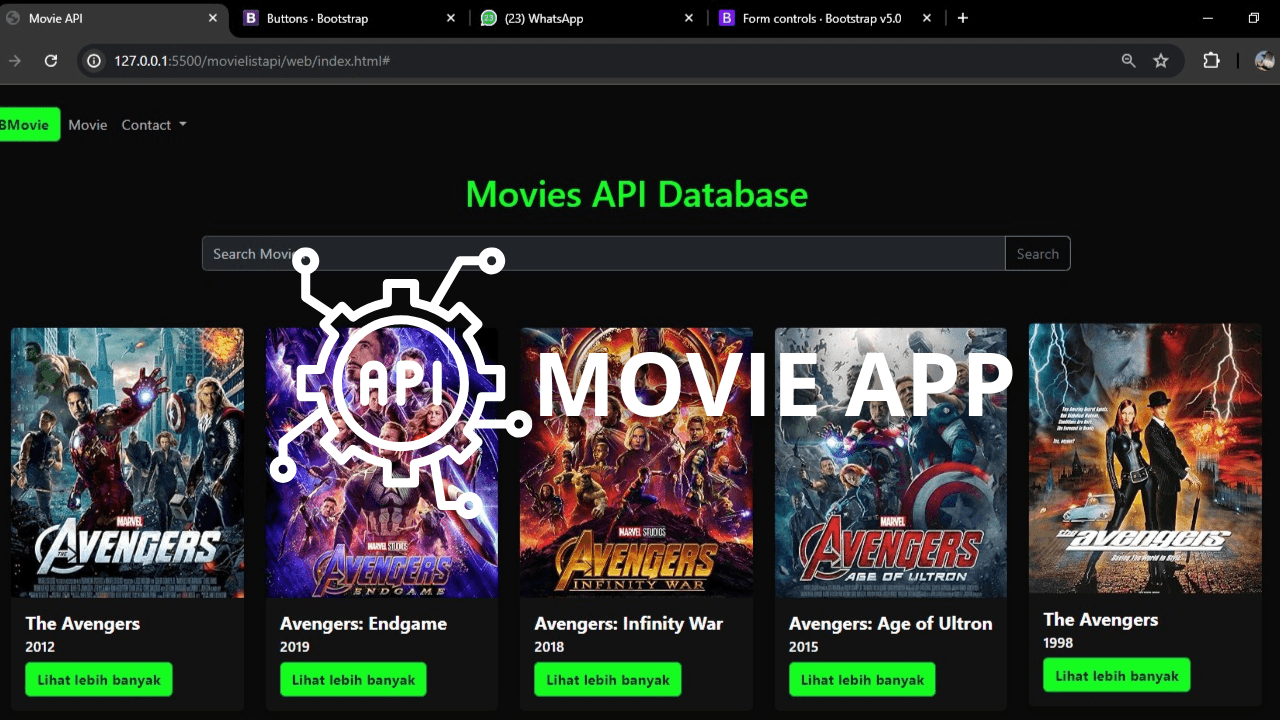Click Lihat lebih banyak for The Avengers 2012

coord(99,680)
